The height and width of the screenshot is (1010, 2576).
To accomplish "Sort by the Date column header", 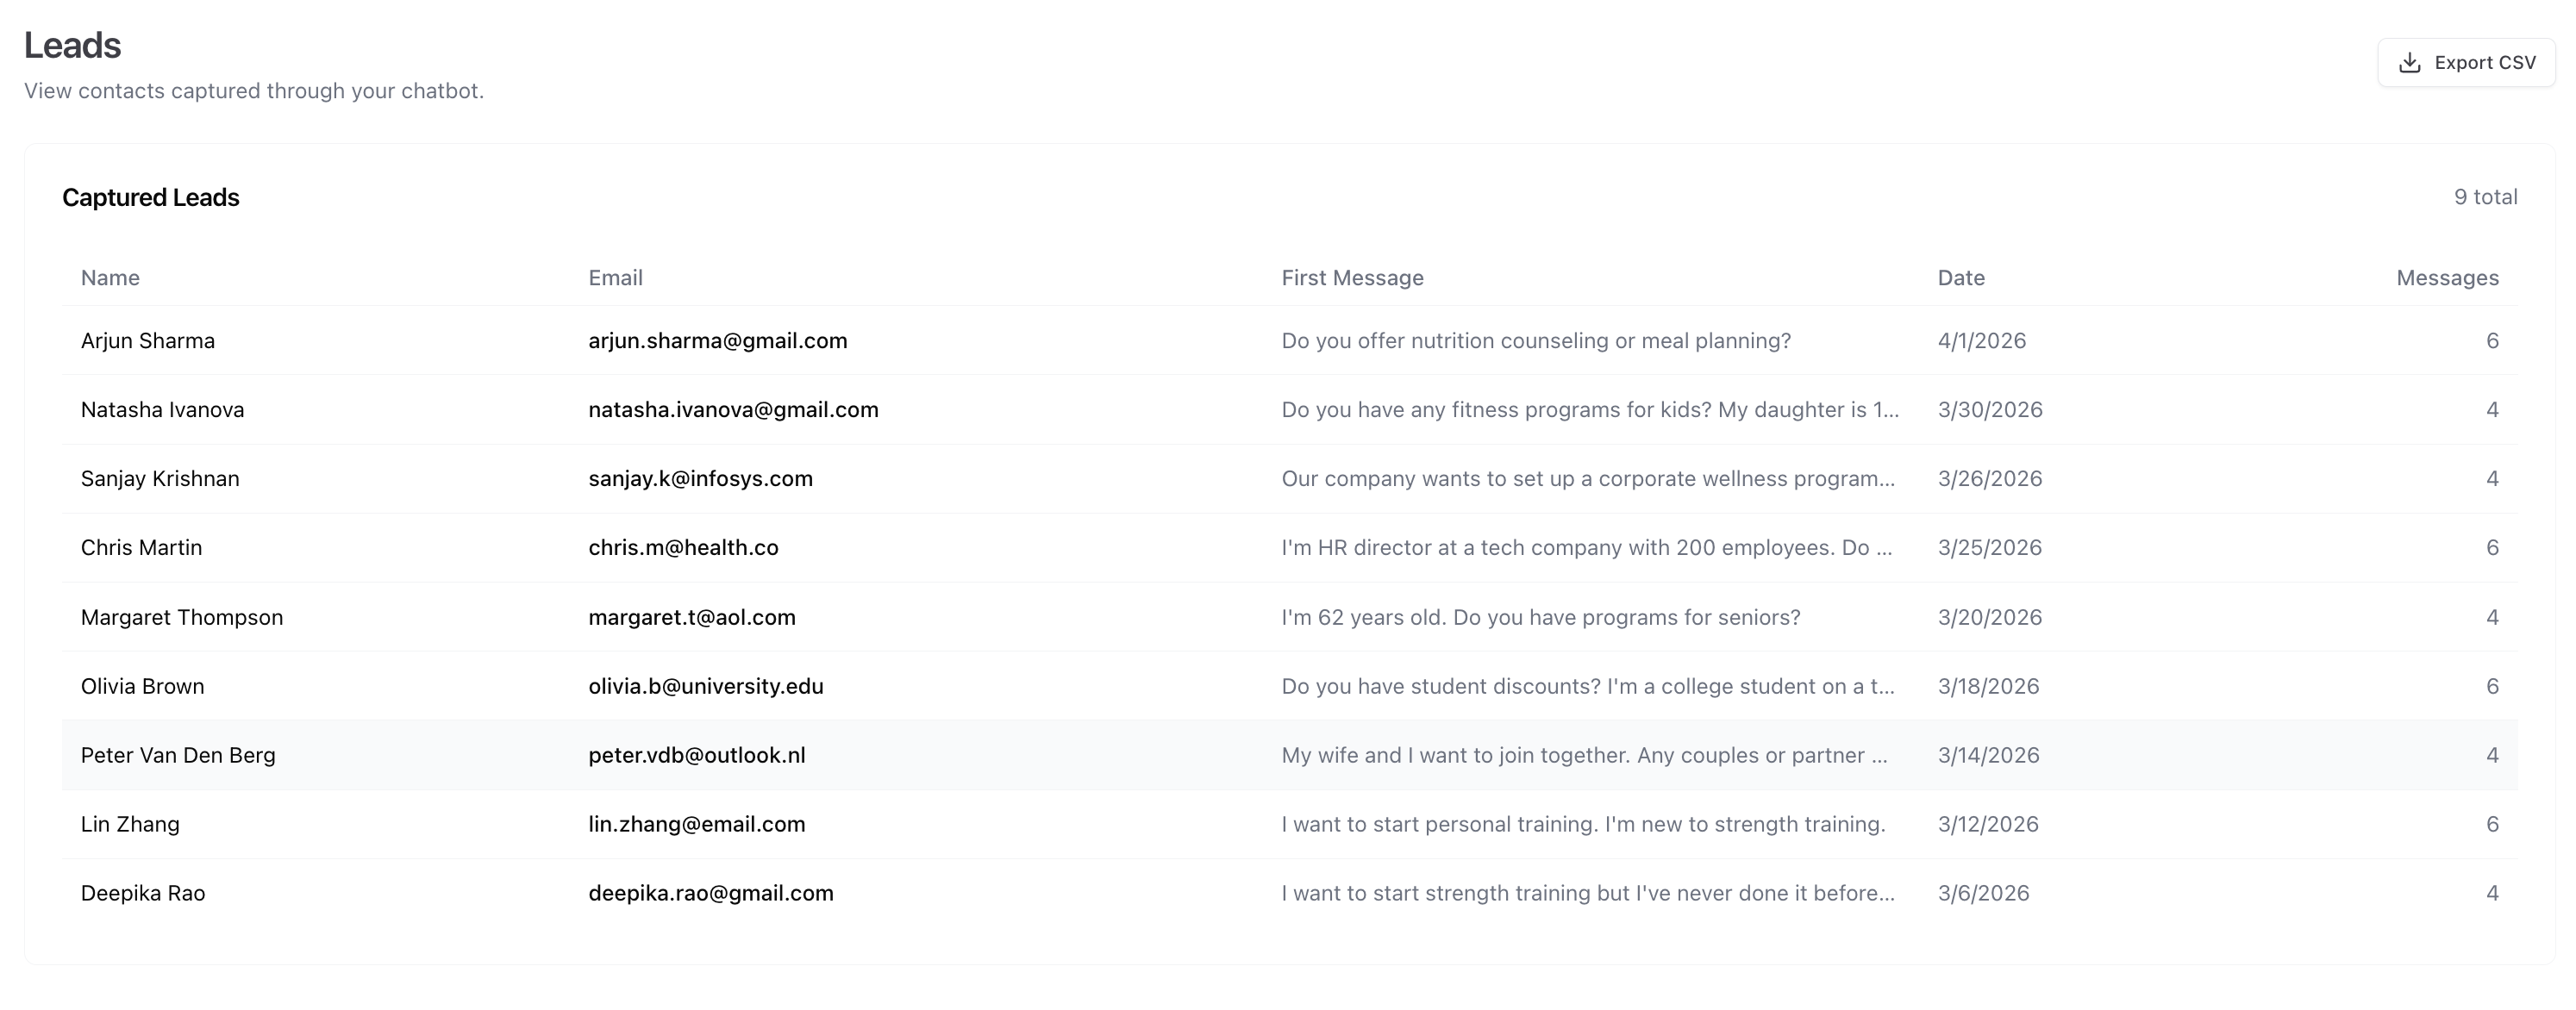I will pos(1961,278).
